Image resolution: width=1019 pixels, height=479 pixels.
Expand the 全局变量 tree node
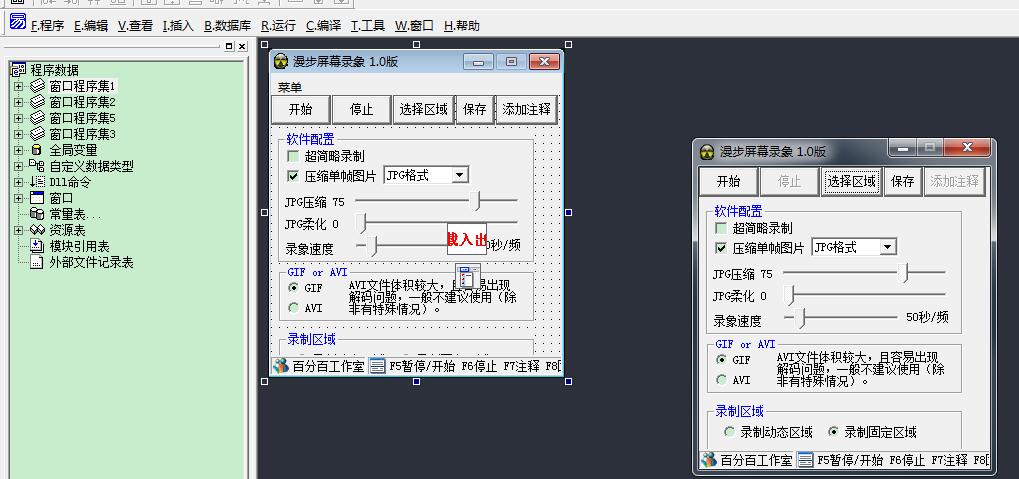(18, 150)
